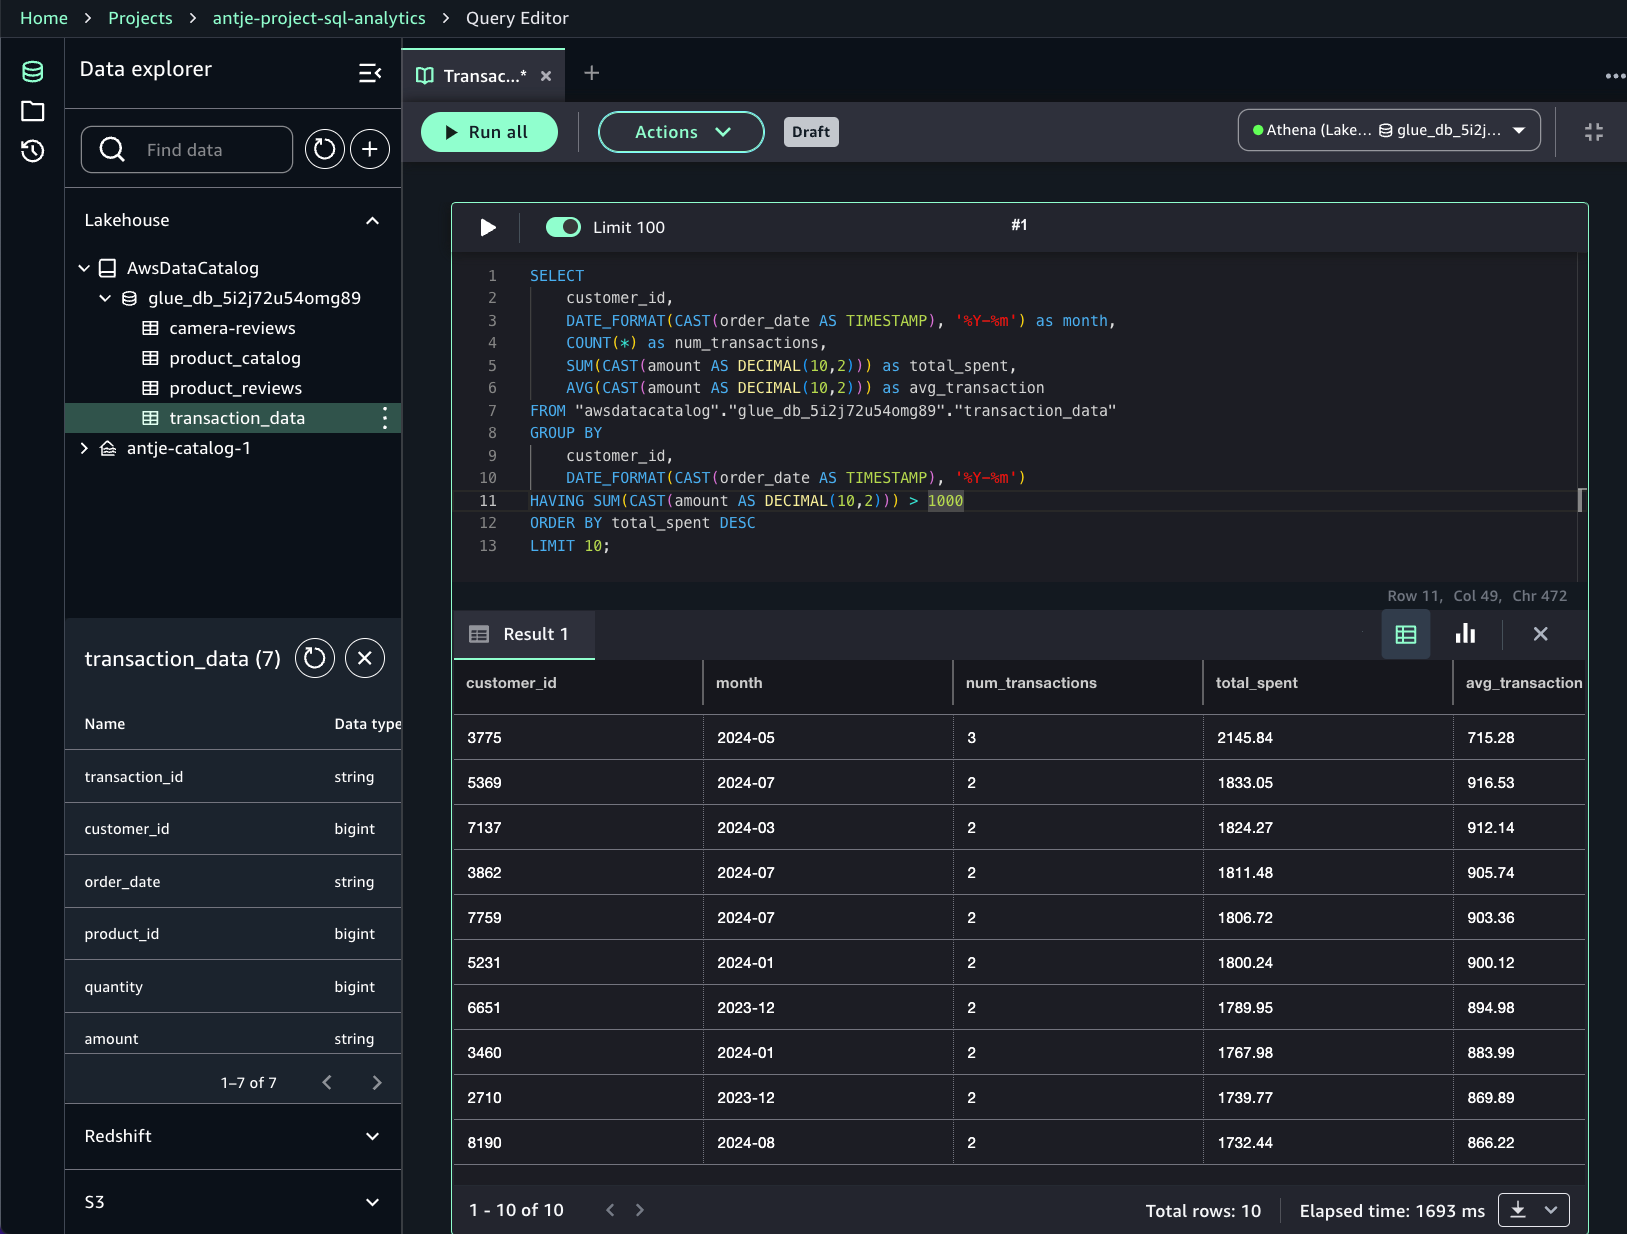Image resolution: width=1627 pixels, height=1234 pixels.
Task: Switch results to chart view
Action: pyautogui.click(x=1465, y=634)
